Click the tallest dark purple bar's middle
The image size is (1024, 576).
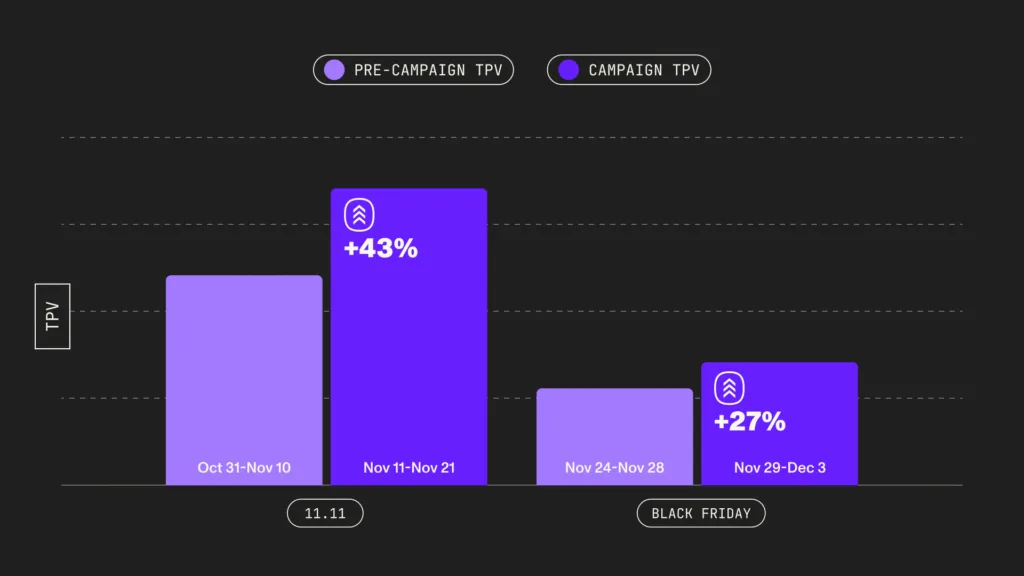[x=409, y=340]
